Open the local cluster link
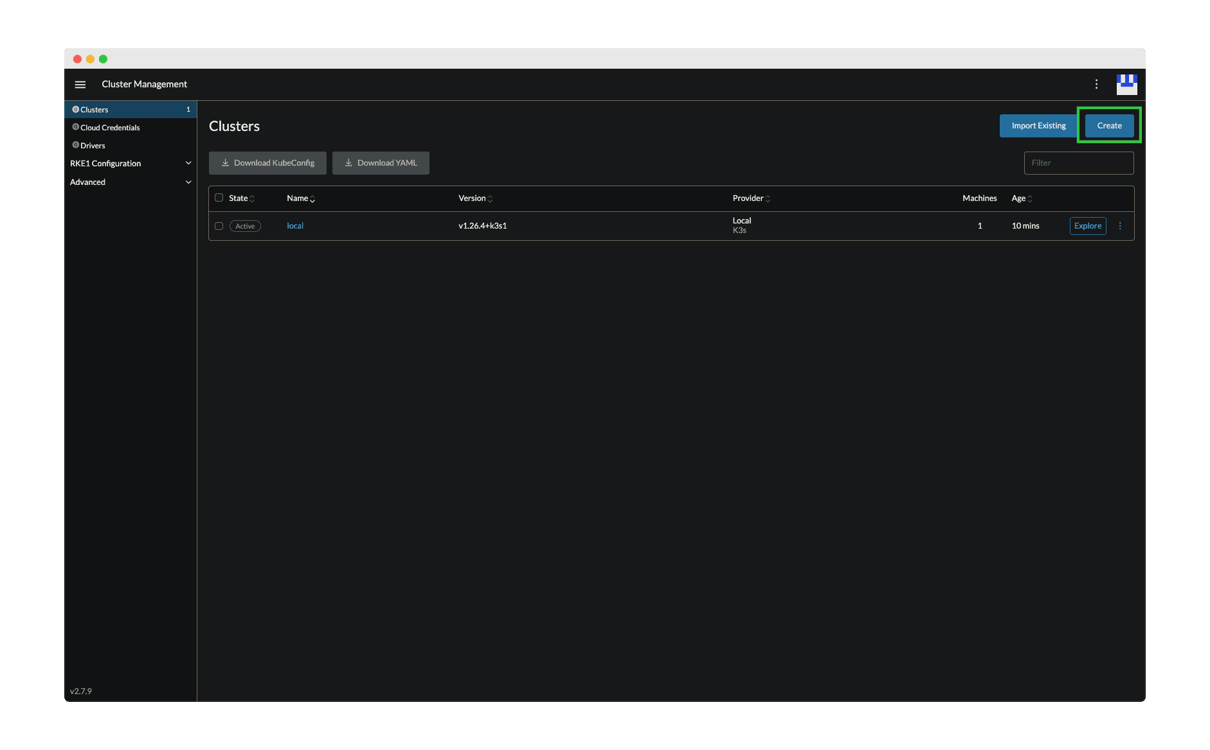Screen dimensions: 1210x750 [x=295, y=226]
